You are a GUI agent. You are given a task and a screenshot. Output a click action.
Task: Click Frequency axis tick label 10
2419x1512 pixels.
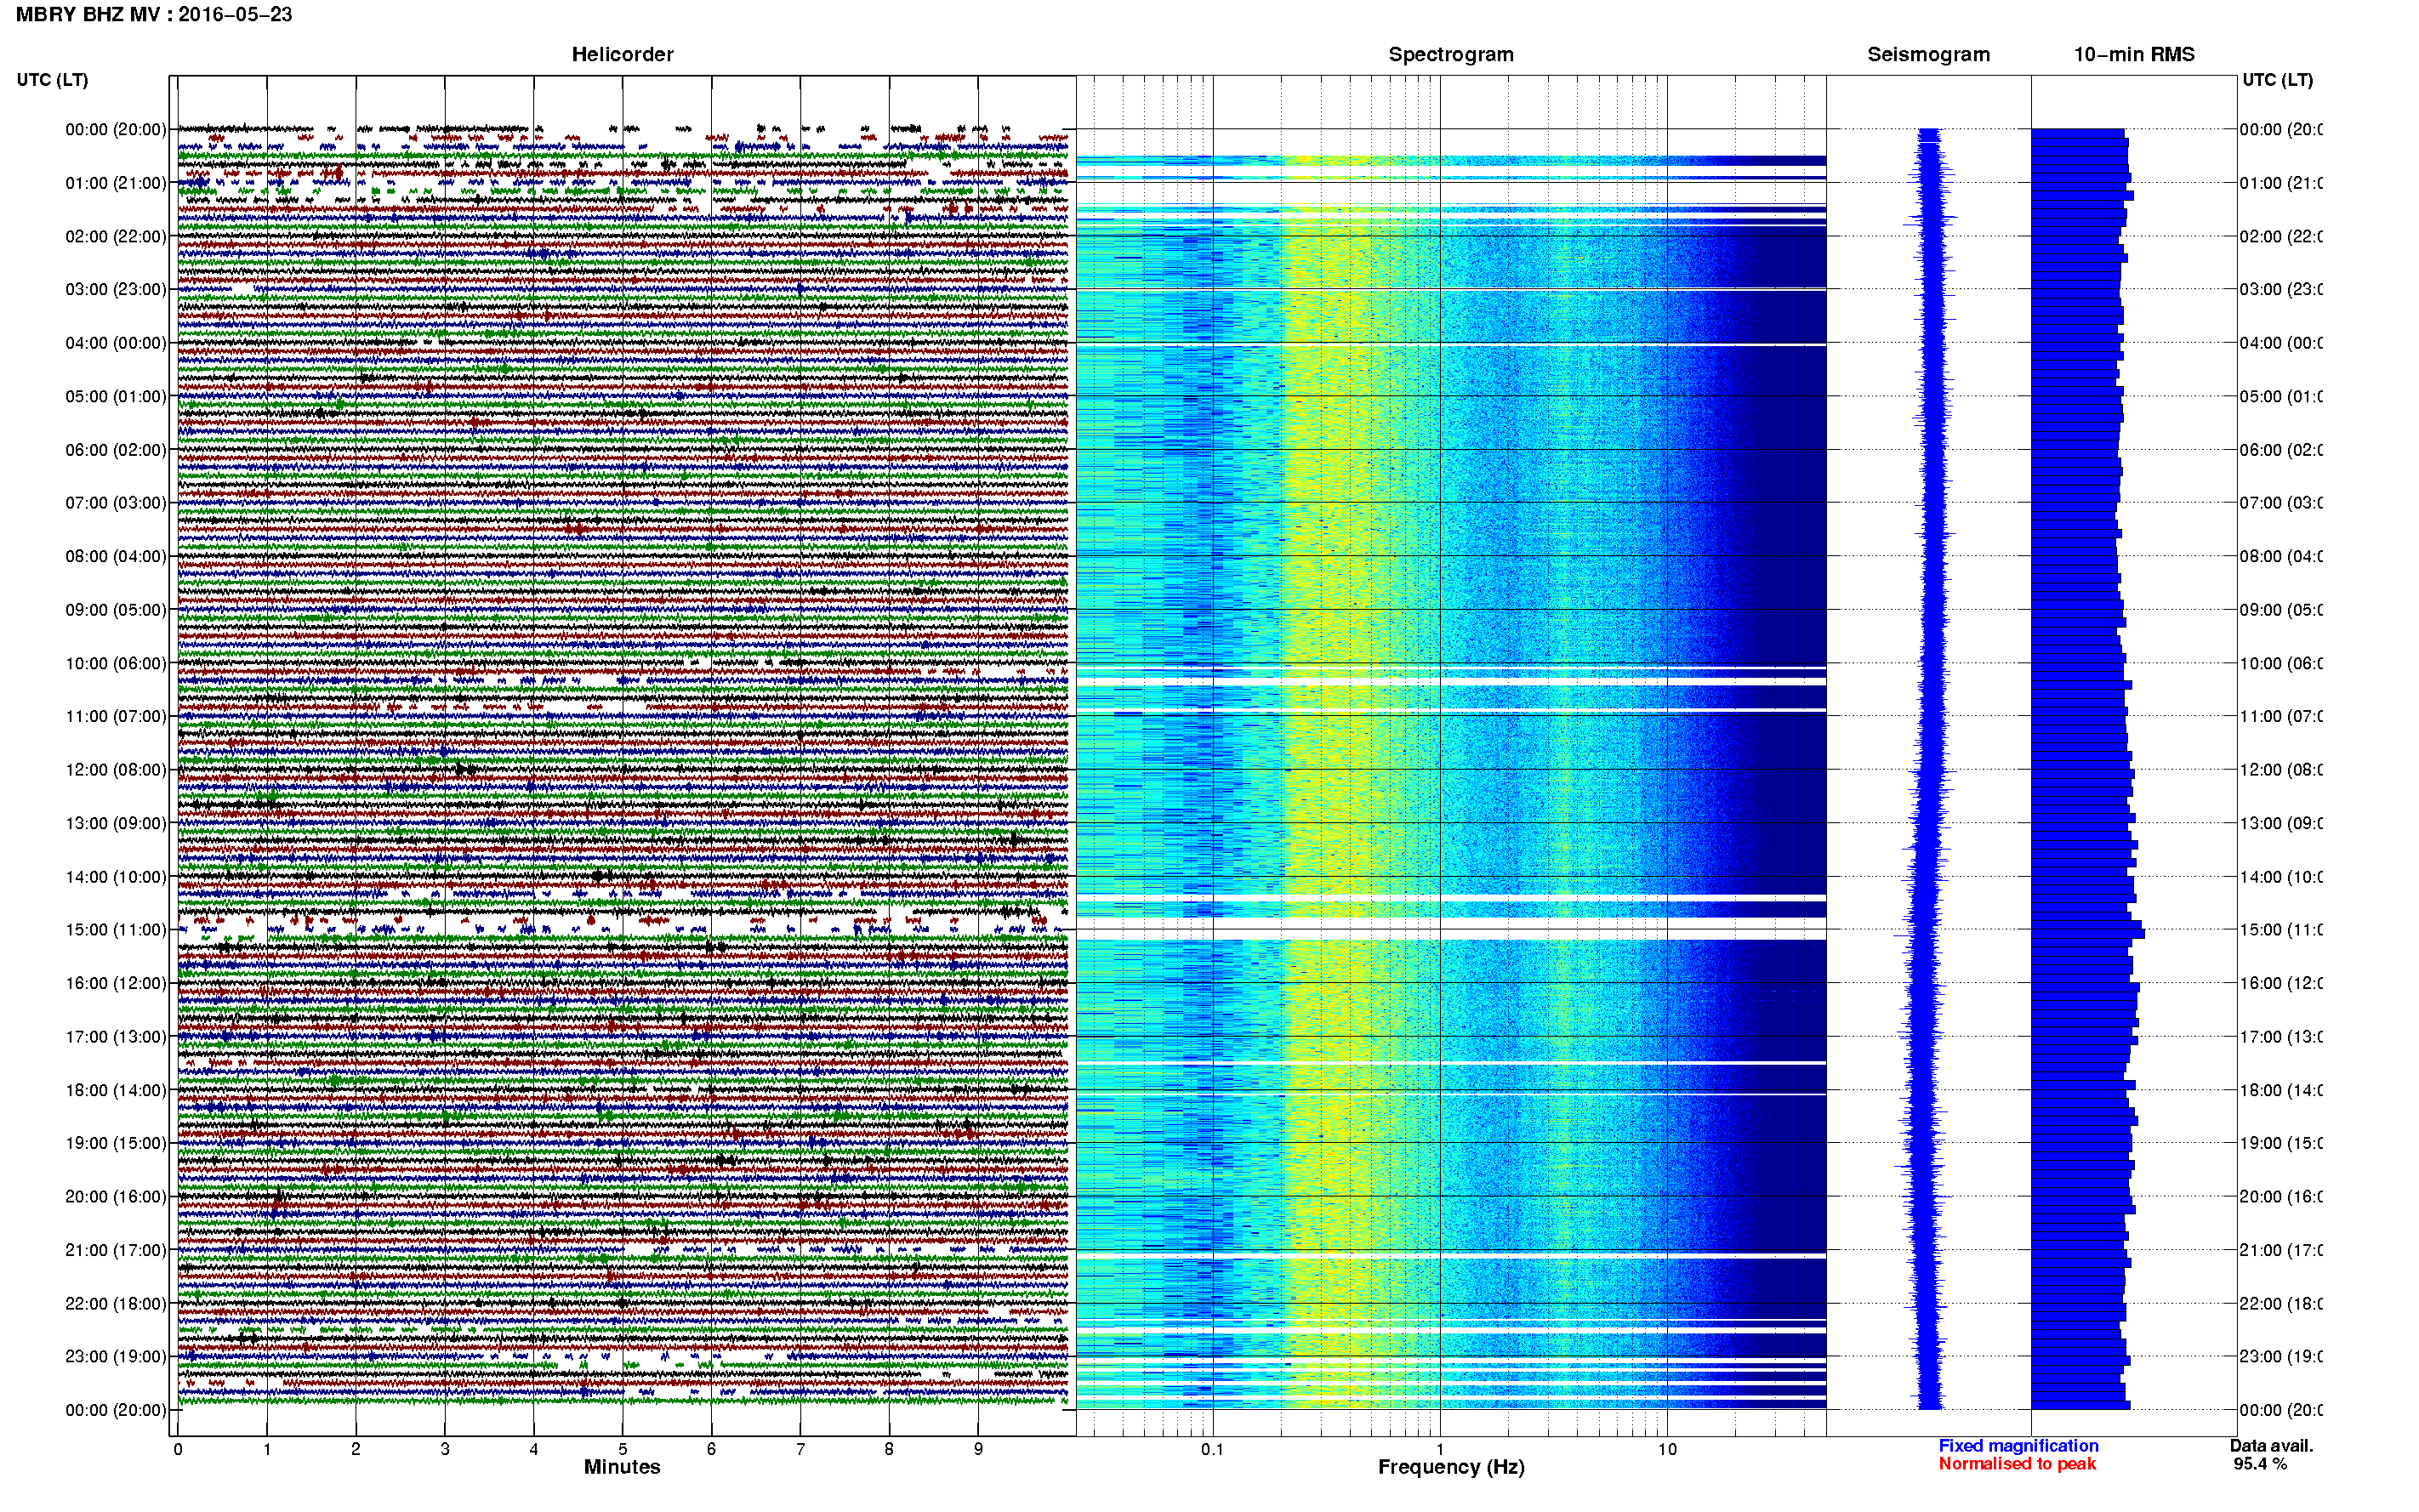point(1667,1449)
